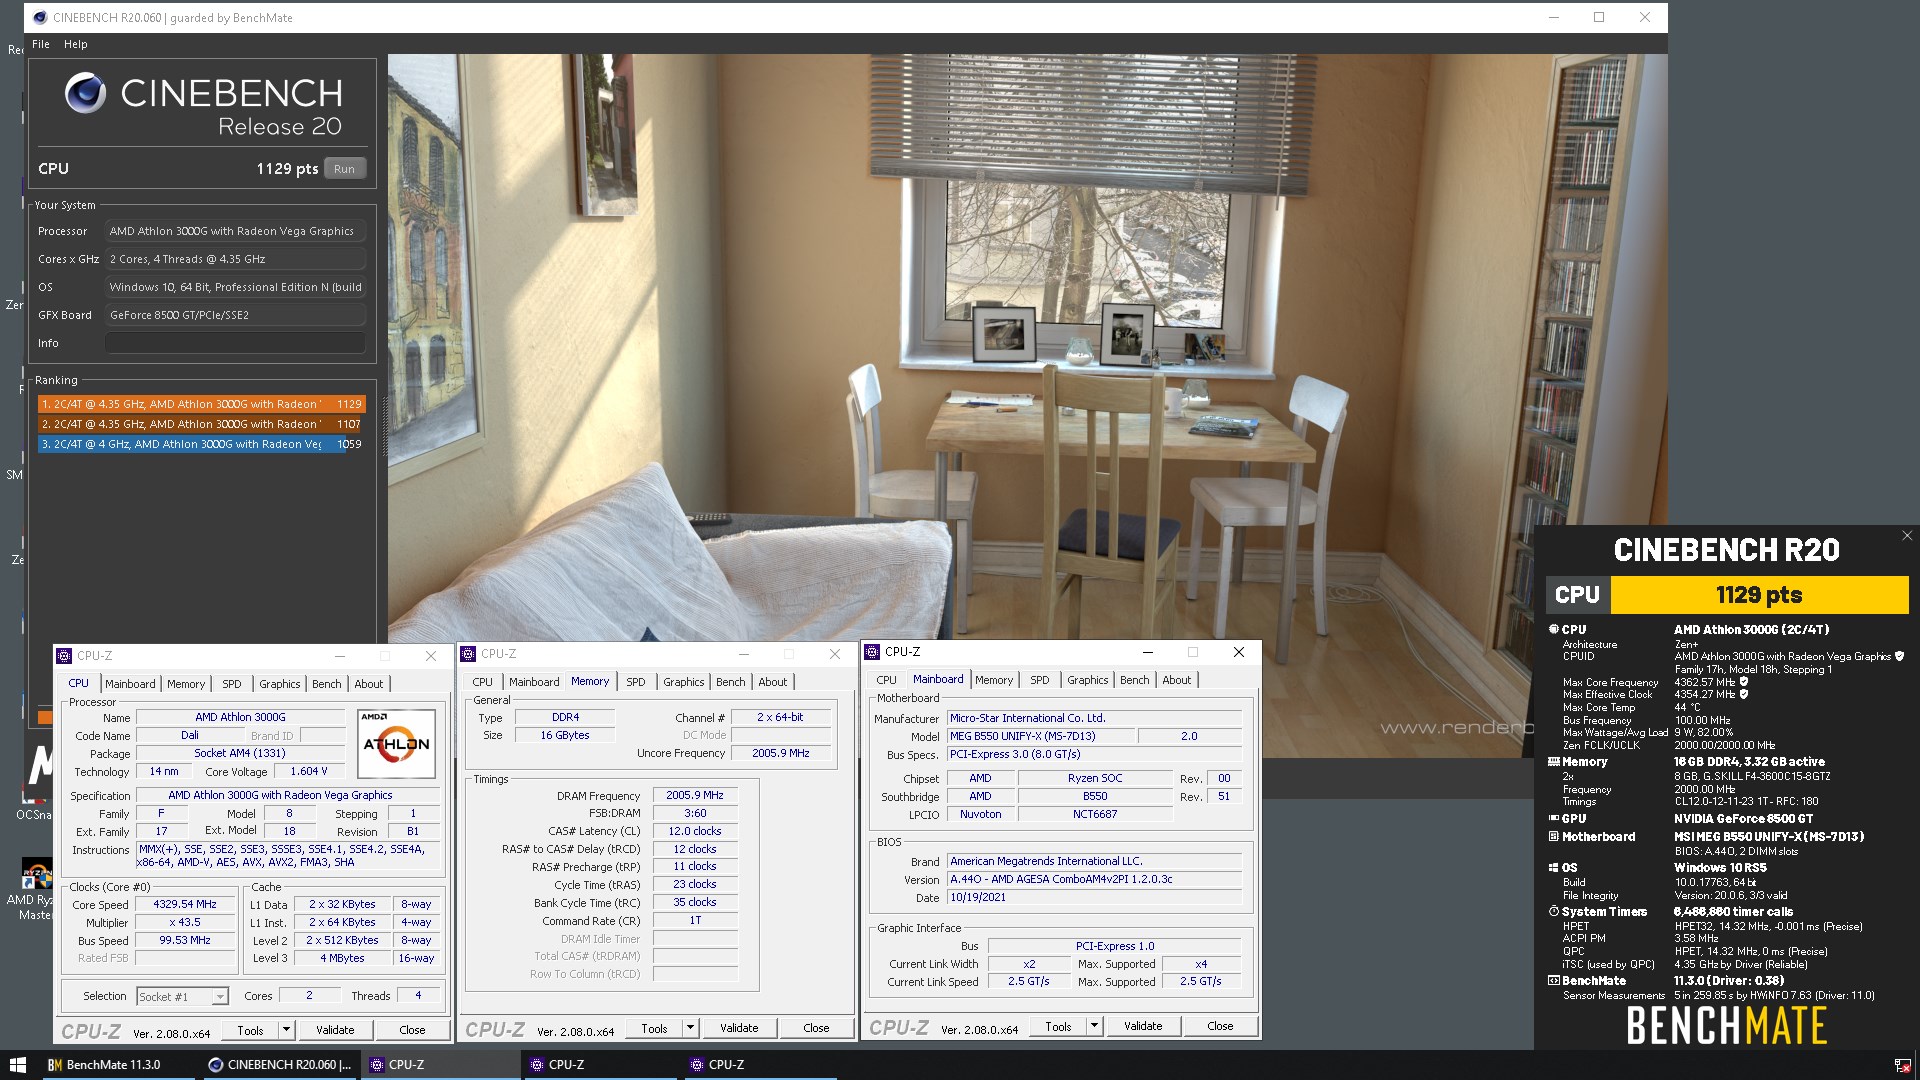The height and width of the screenshot is (1080, 1920).
Task: Click the Cinebench title bar app icon
Action: click(40, 17)
